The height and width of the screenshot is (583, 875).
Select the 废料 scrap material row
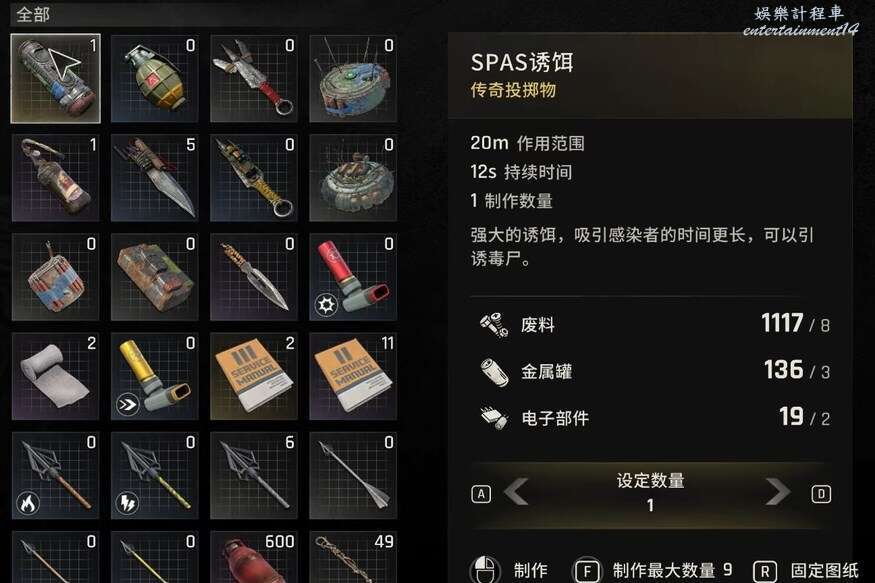654,324
